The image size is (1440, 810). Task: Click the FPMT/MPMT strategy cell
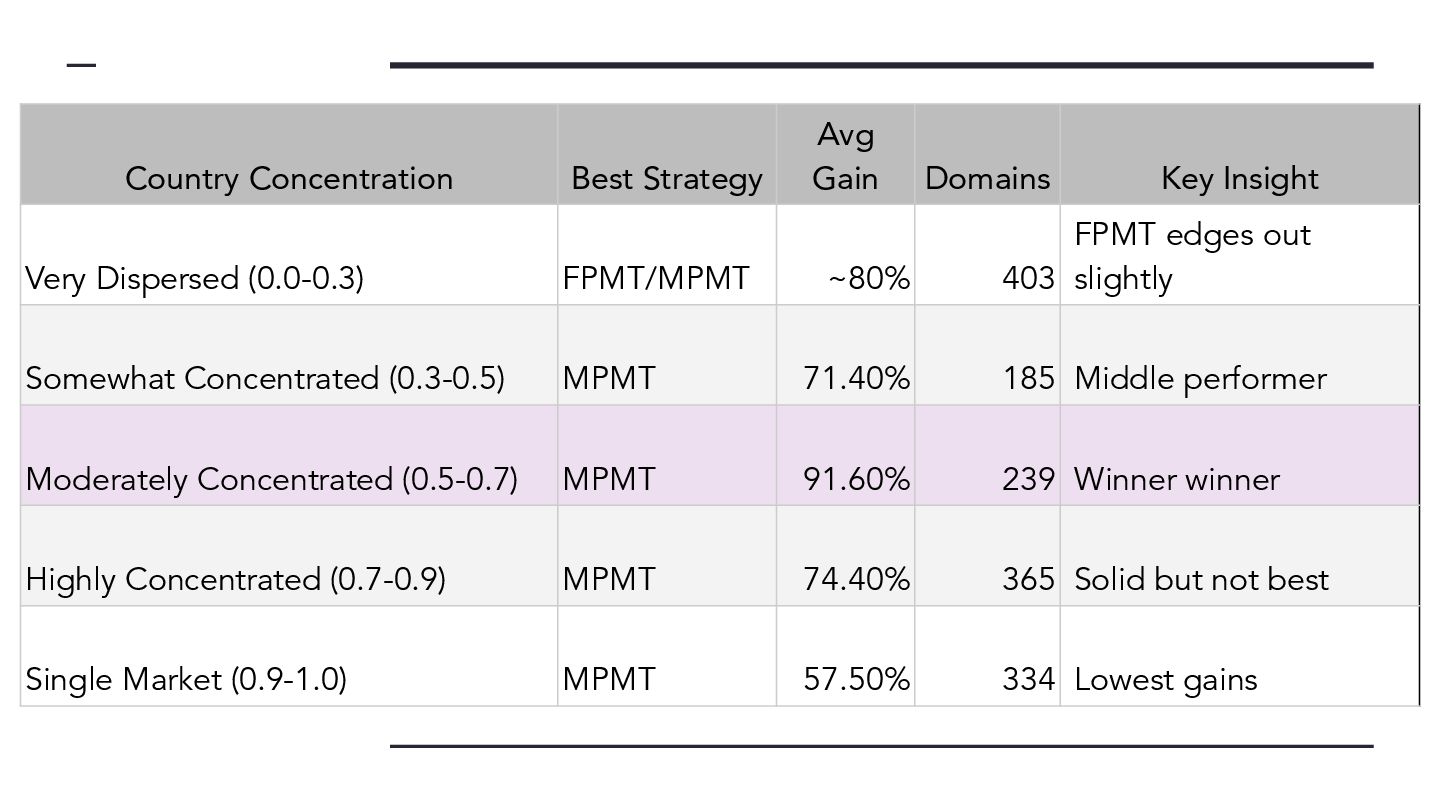667,255
